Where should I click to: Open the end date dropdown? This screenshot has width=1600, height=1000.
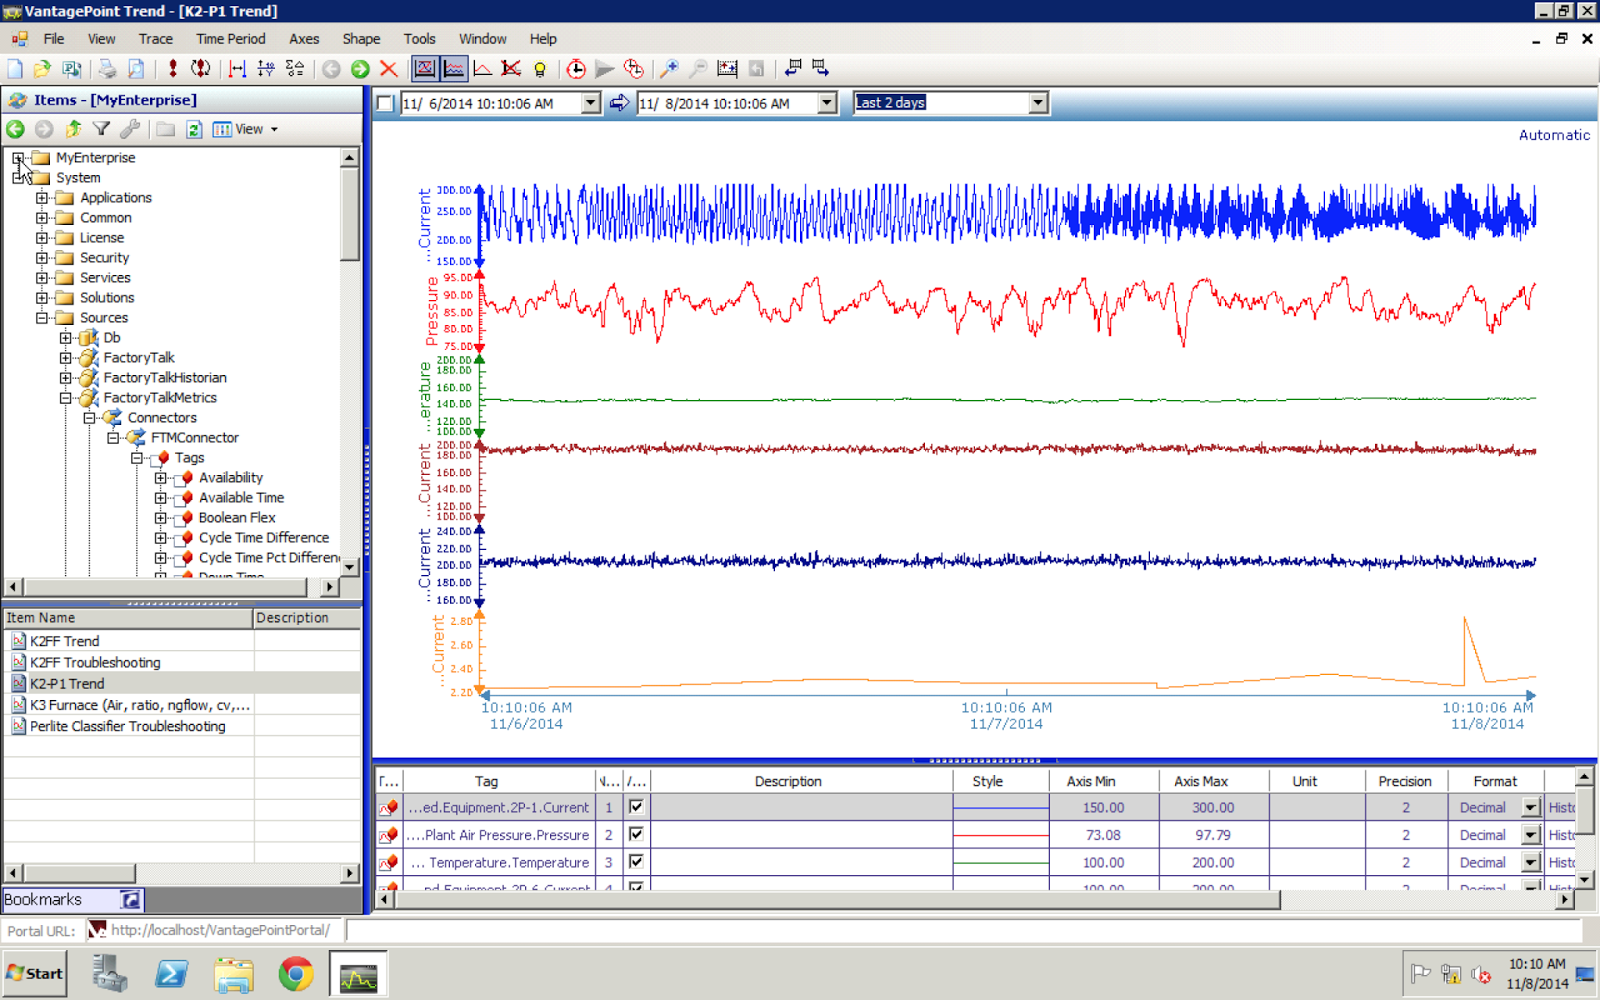tap(826, 103)
